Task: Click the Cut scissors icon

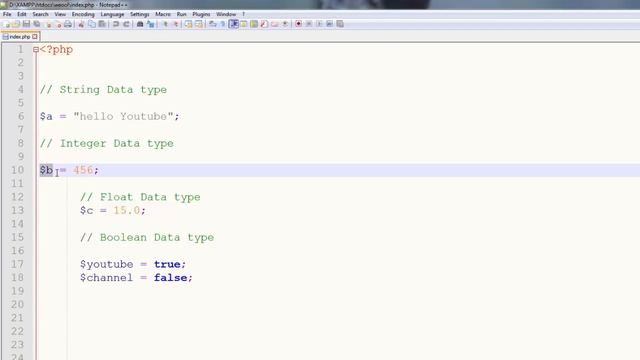Action: [81, 24]
